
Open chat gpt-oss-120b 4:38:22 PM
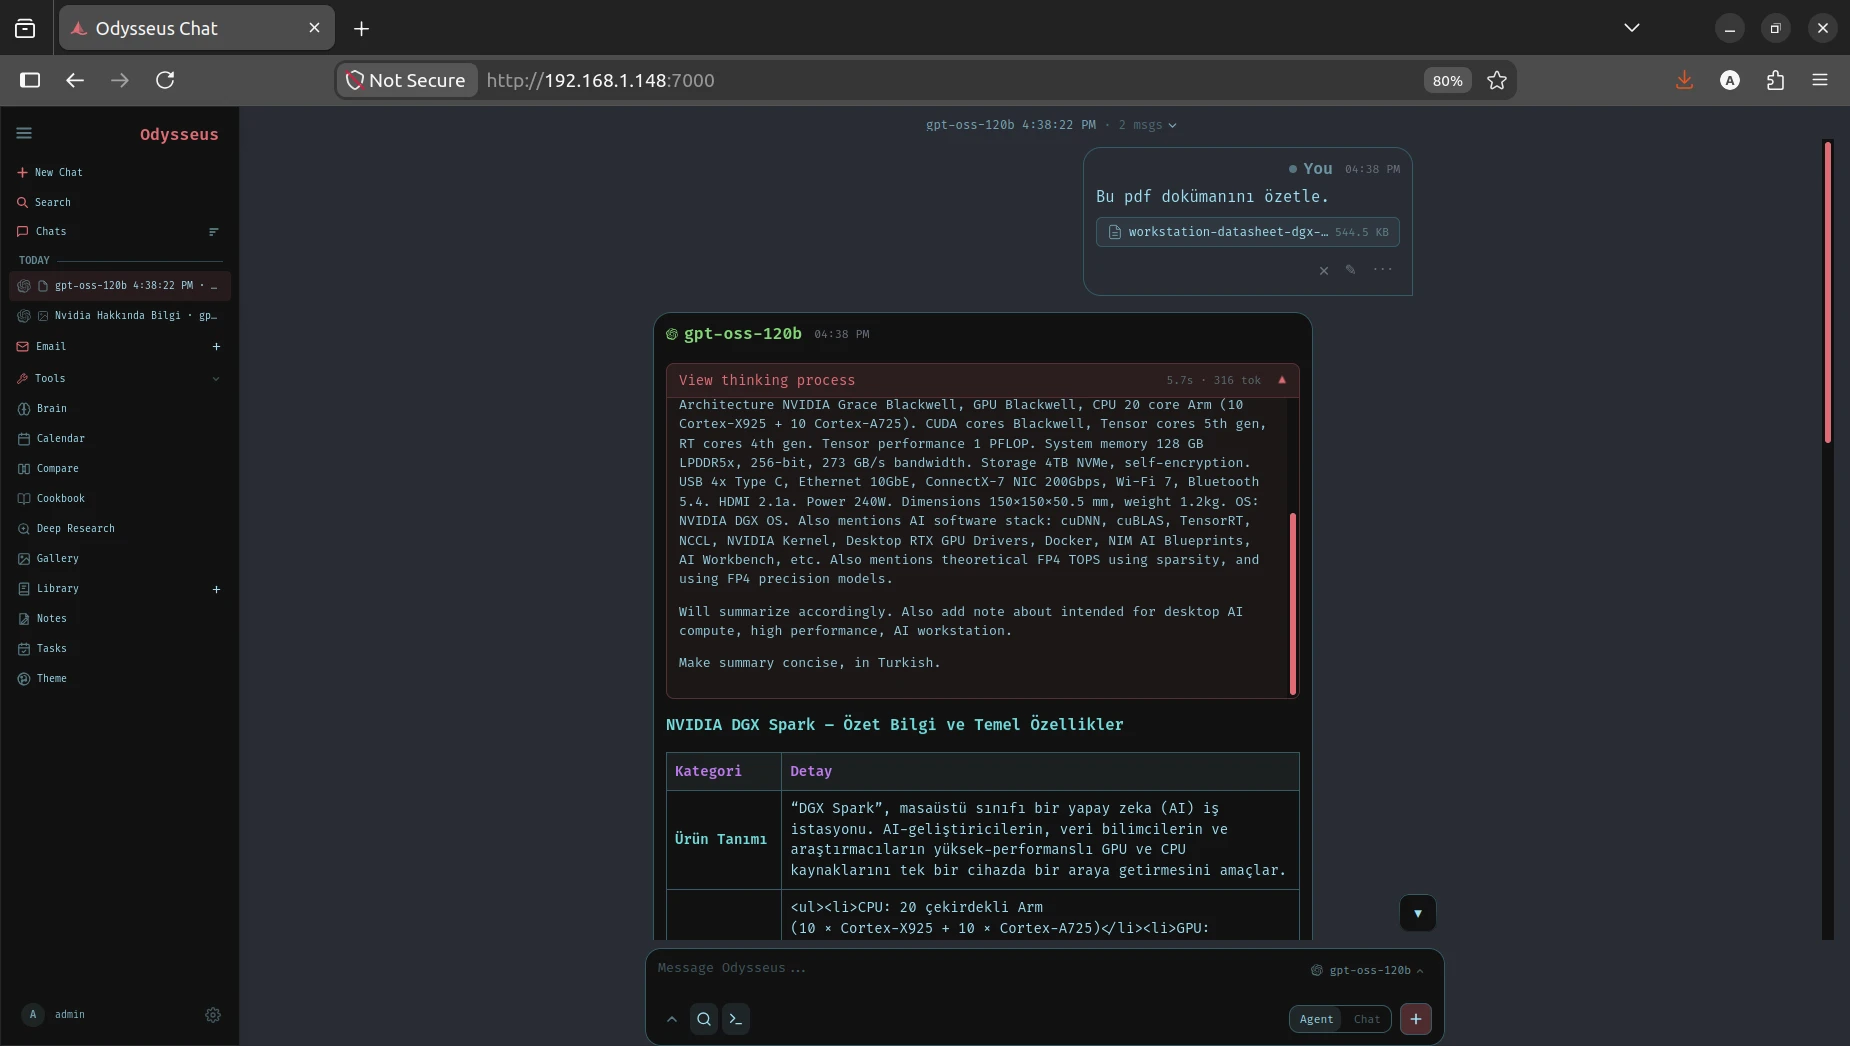coord(120,285)
